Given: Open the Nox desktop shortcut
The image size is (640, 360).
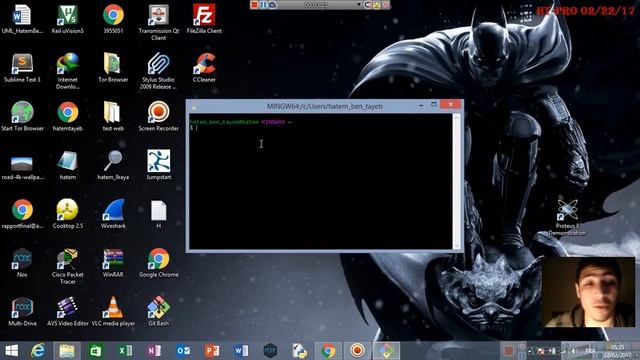Looking at the screenshot, I should point(22,263).
